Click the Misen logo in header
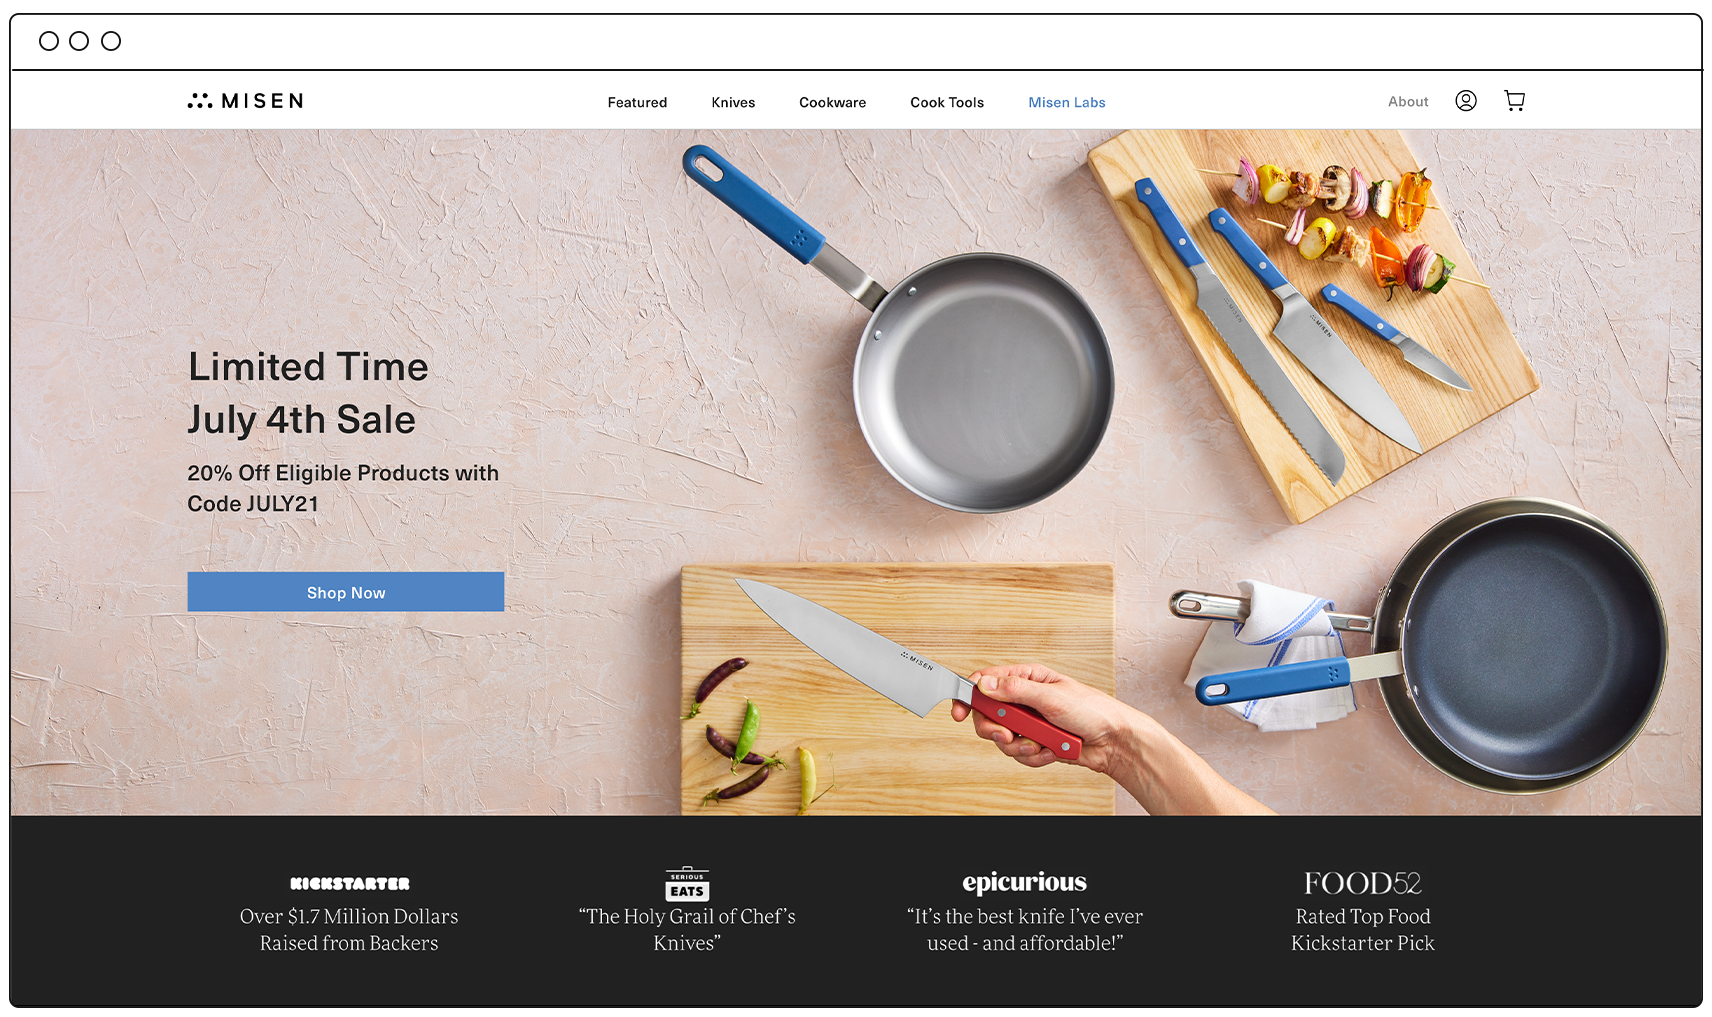Screen dimensions: 1712x1017 pos(246,101)
